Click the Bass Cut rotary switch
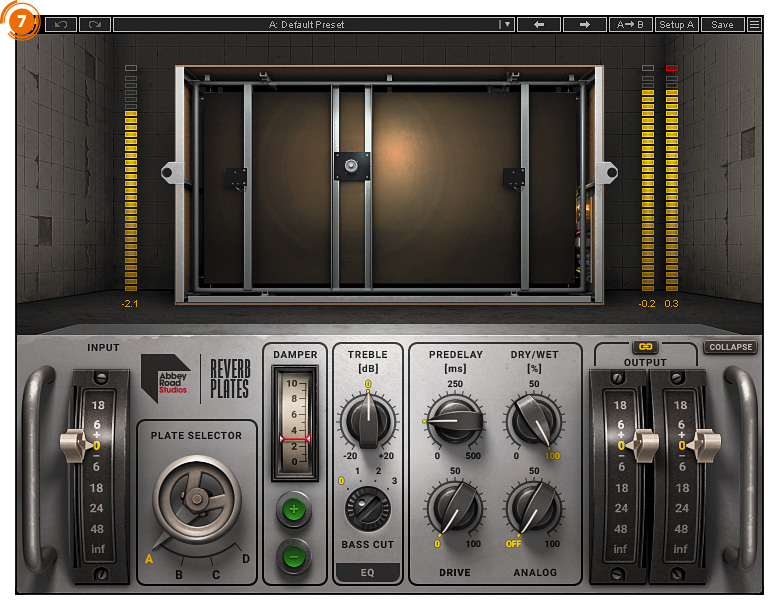 click(x=368, y=509)
